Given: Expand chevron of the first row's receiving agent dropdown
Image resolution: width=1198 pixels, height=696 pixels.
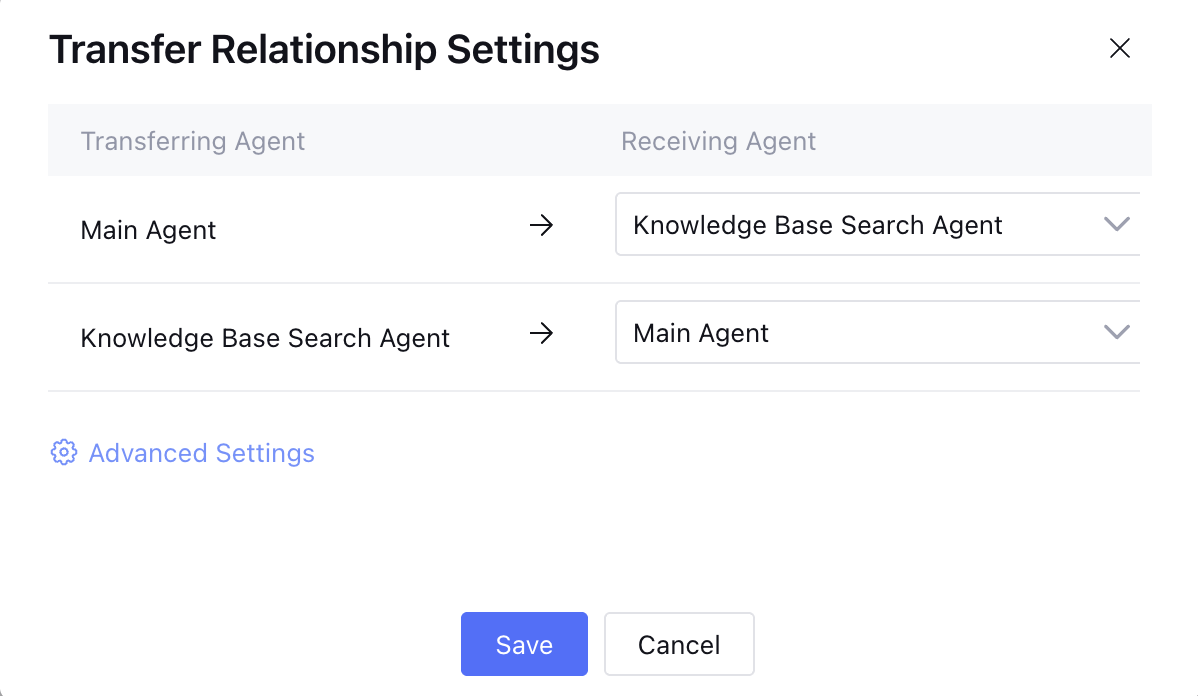Looking at the screenshot, I should click(1115, 224).
